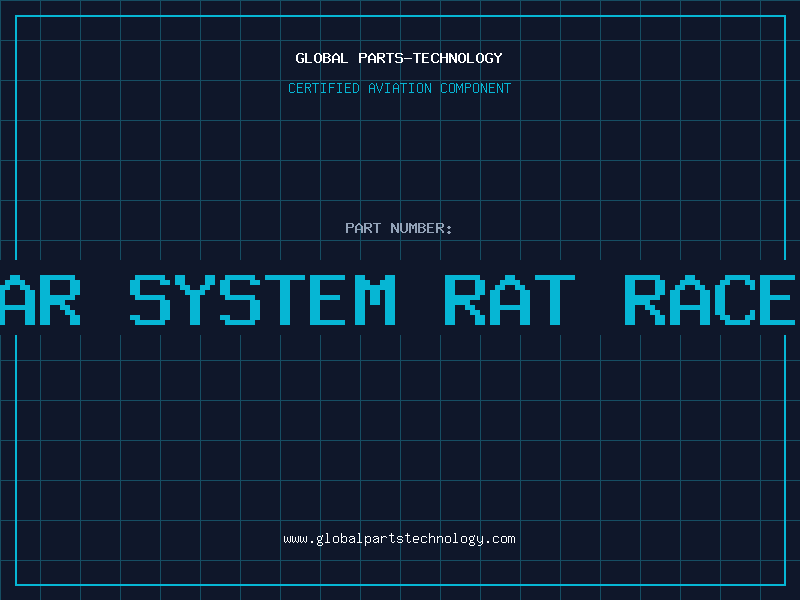Click the word SYSTEM in the scrolling banner

263,300
